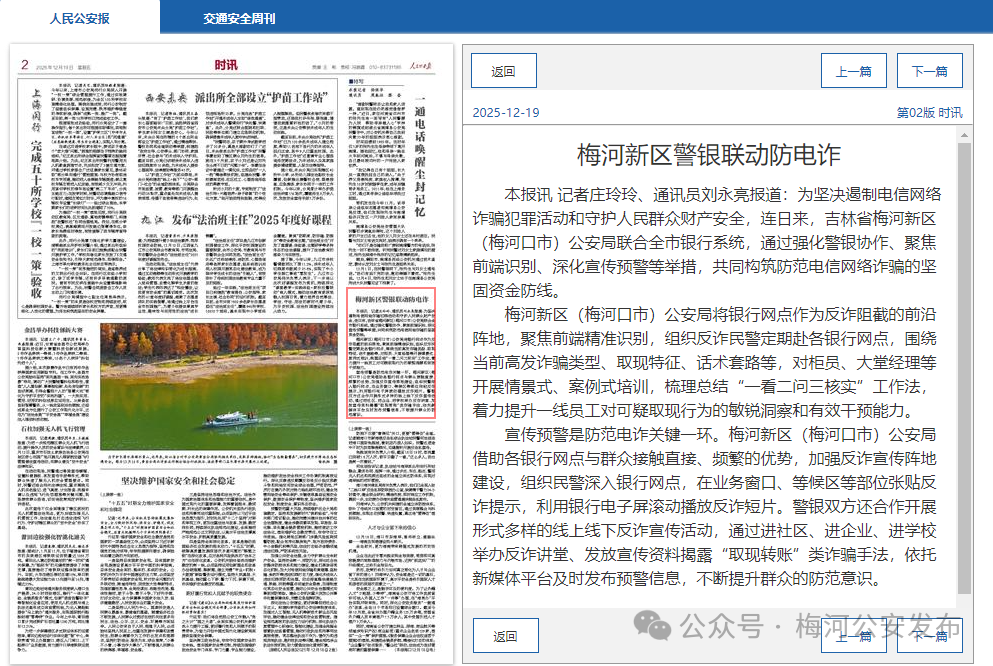
Task: Click the top 返回 button
Action: tap(504, 71)
